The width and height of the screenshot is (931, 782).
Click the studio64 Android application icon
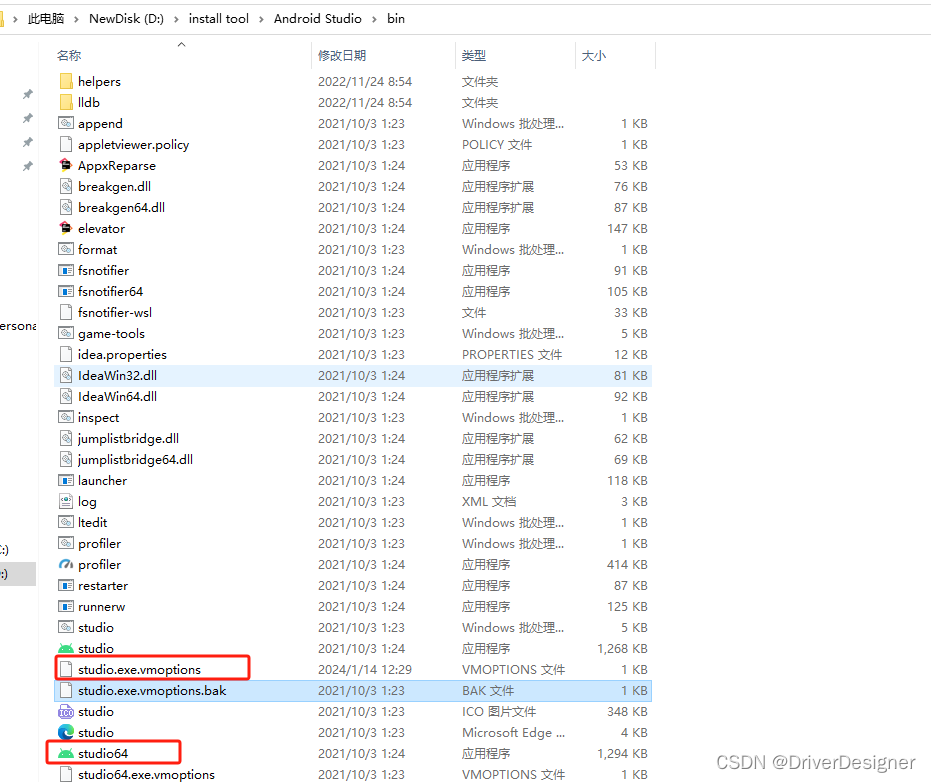pyautogui.click(x=66, y=753)
